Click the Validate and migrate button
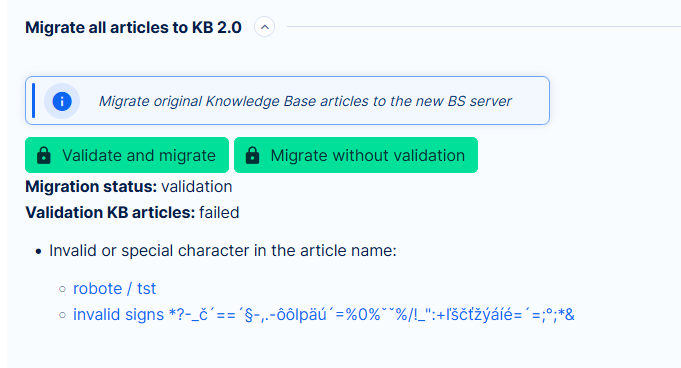 (x=127, y=155)
